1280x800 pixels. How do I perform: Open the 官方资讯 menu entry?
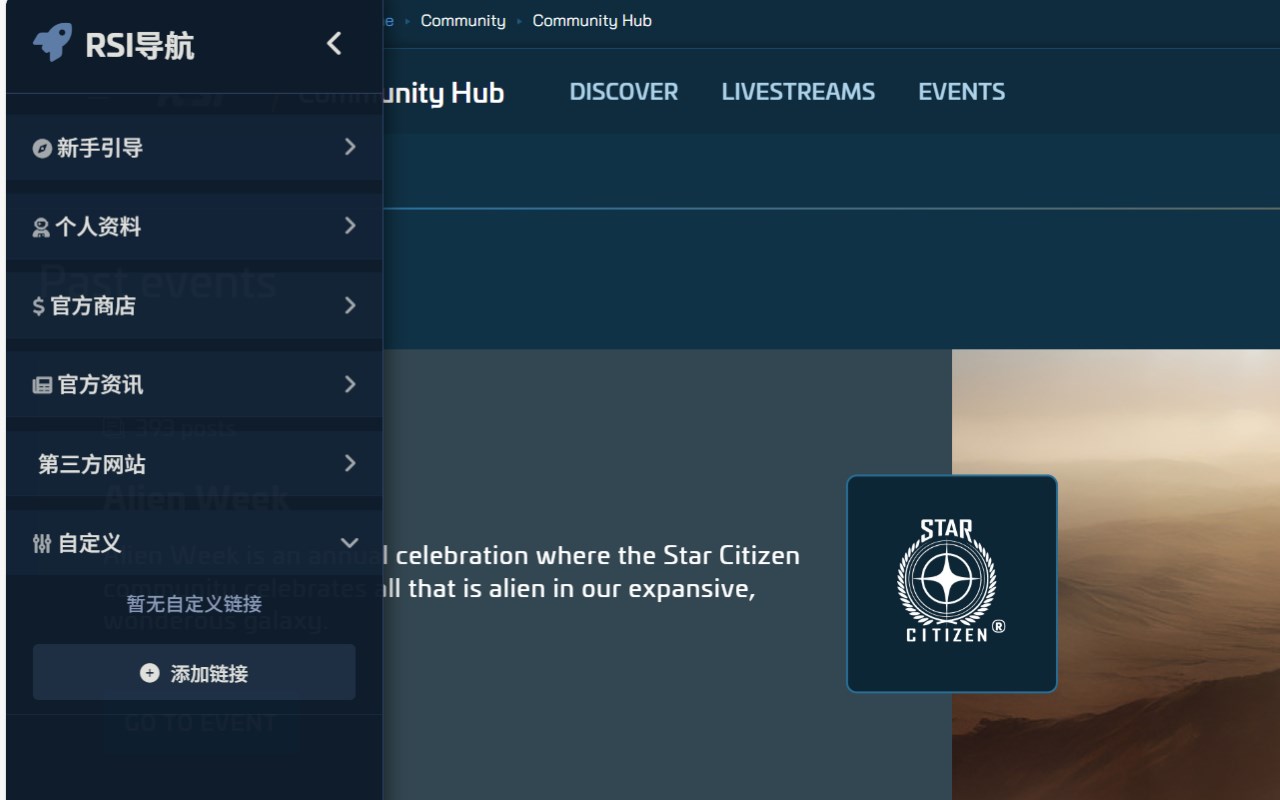(x=194, y=385)
